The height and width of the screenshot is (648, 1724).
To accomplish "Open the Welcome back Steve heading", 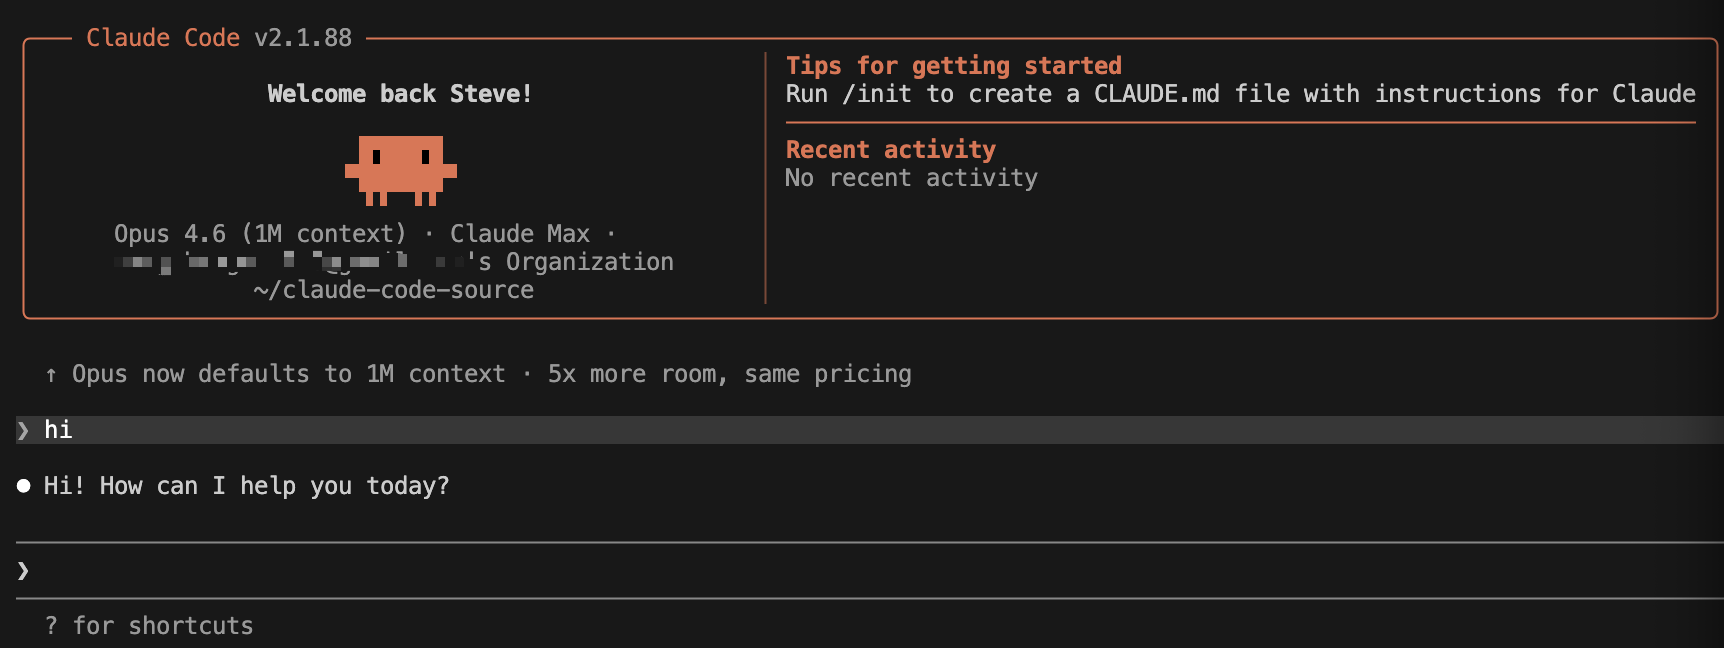I will 400,93.
